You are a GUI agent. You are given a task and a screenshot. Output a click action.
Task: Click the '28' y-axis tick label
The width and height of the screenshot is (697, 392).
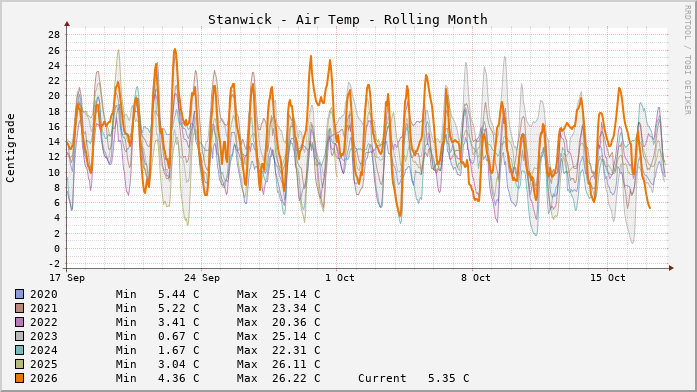(x=54, y=35)
